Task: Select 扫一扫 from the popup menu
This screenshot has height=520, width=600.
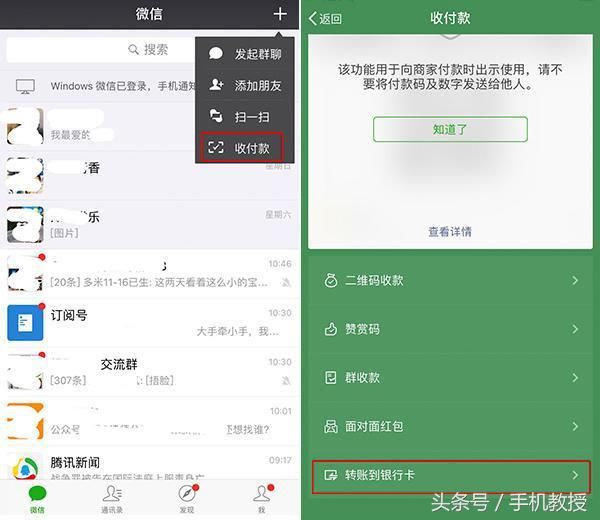Action: (245, 117)
